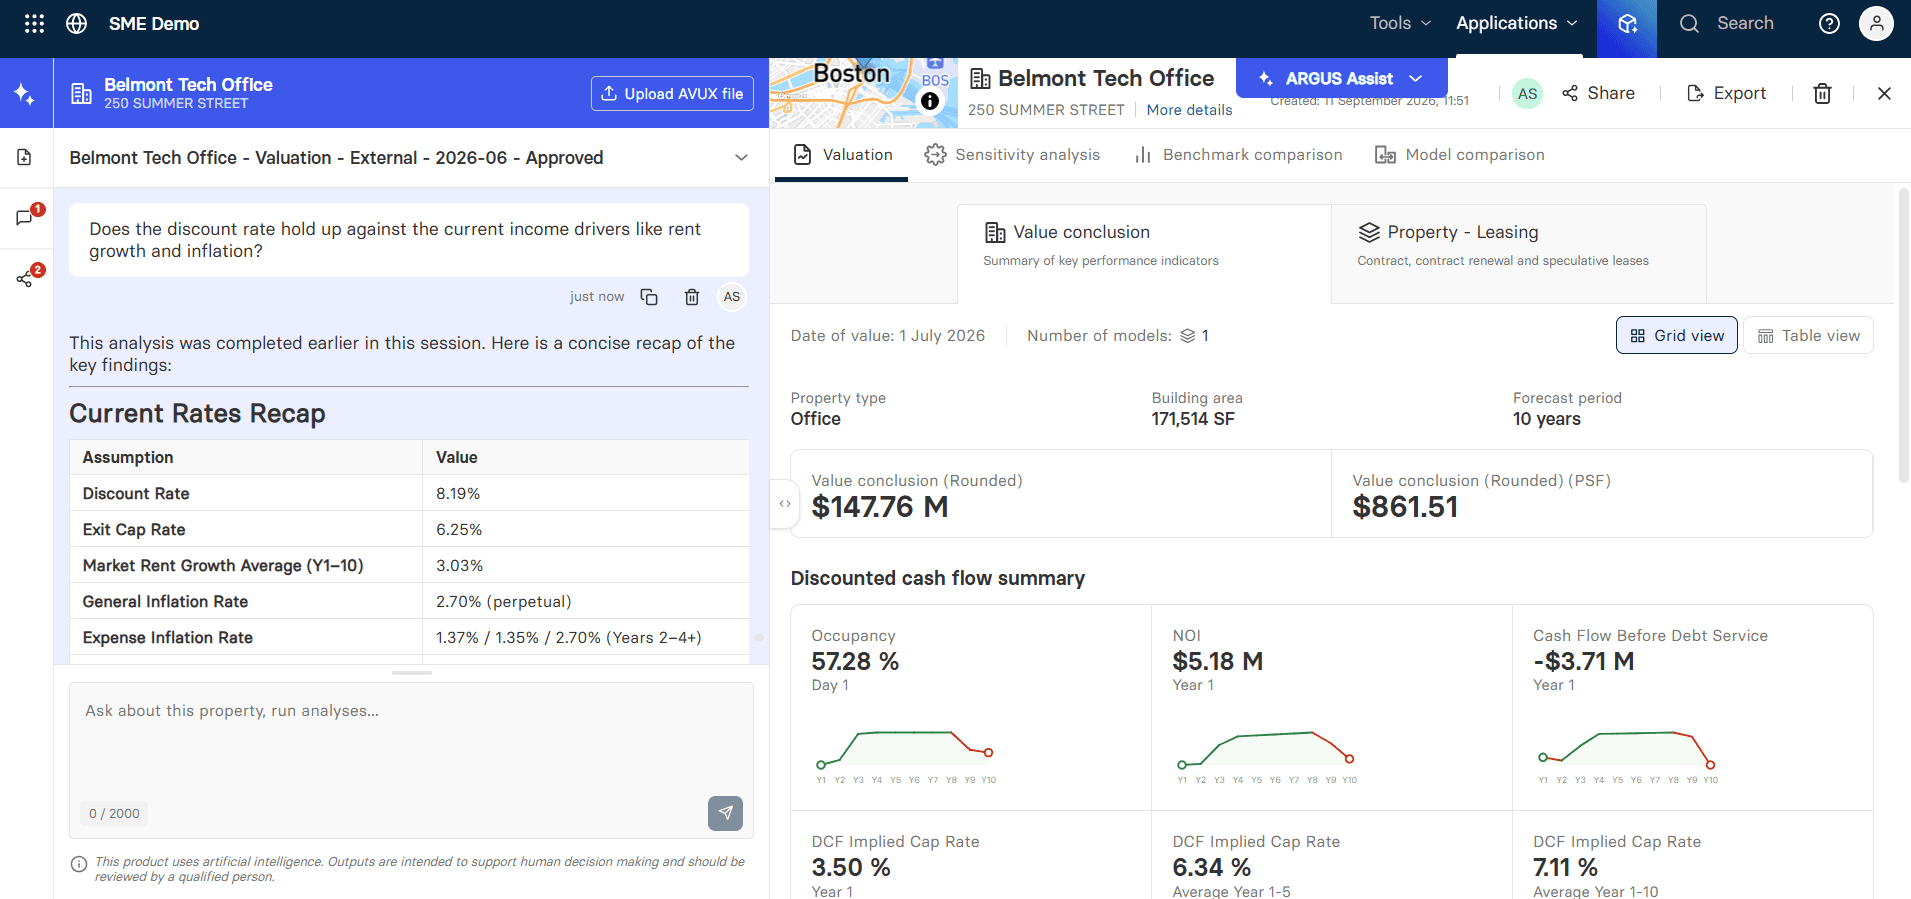Viewport: 1911px width, 899px height.
Task: Open the apps grid launcher
Action: click(x=34, y=24)
